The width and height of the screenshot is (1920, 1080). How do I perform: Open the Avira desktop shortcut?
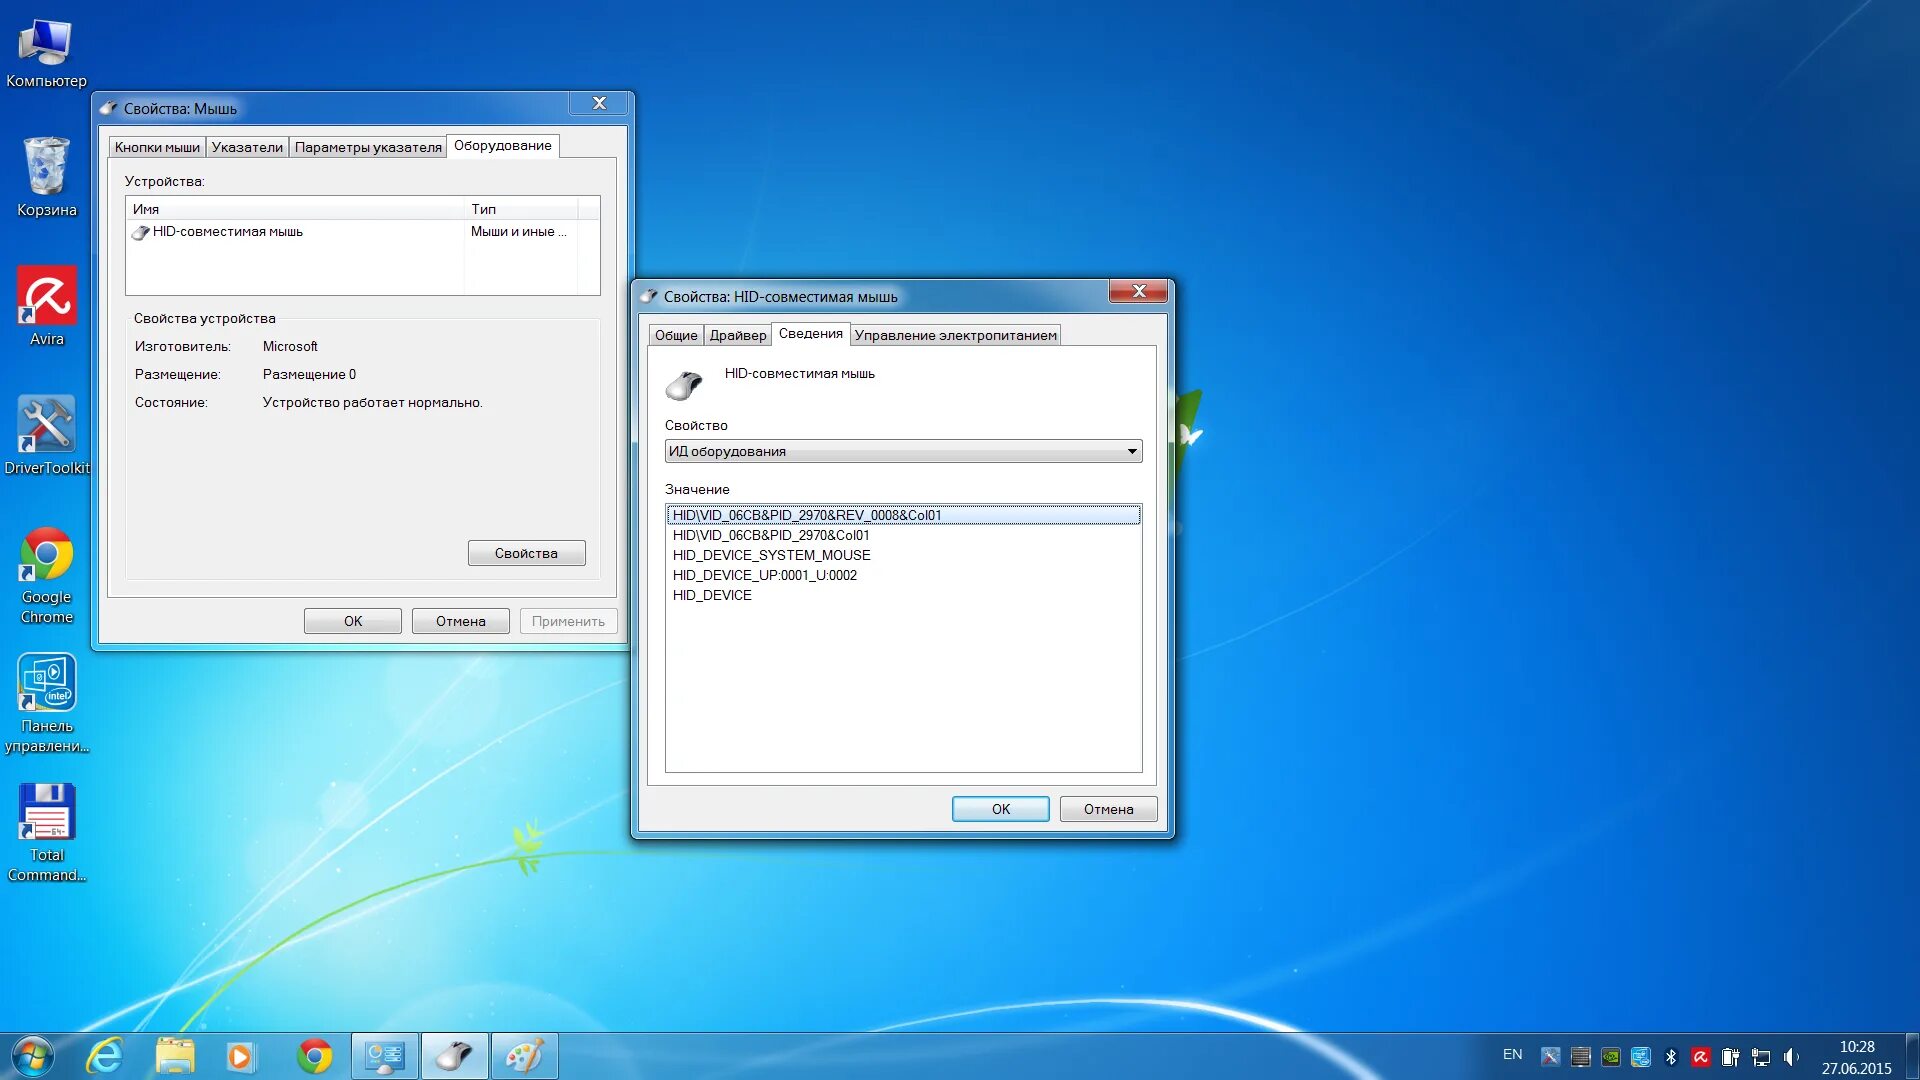tap(46, 298)
